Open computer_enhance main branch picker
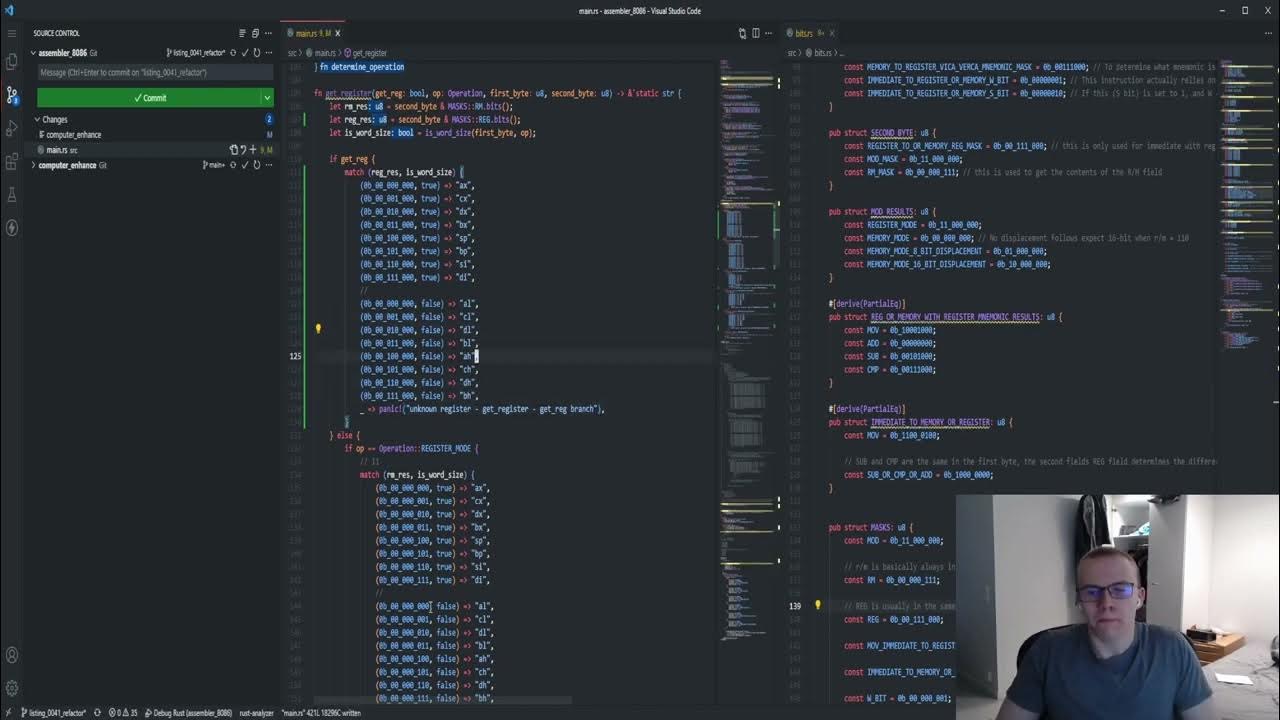Image resolution: width=1280 pixels, height=720 pixels. [214, 165]
